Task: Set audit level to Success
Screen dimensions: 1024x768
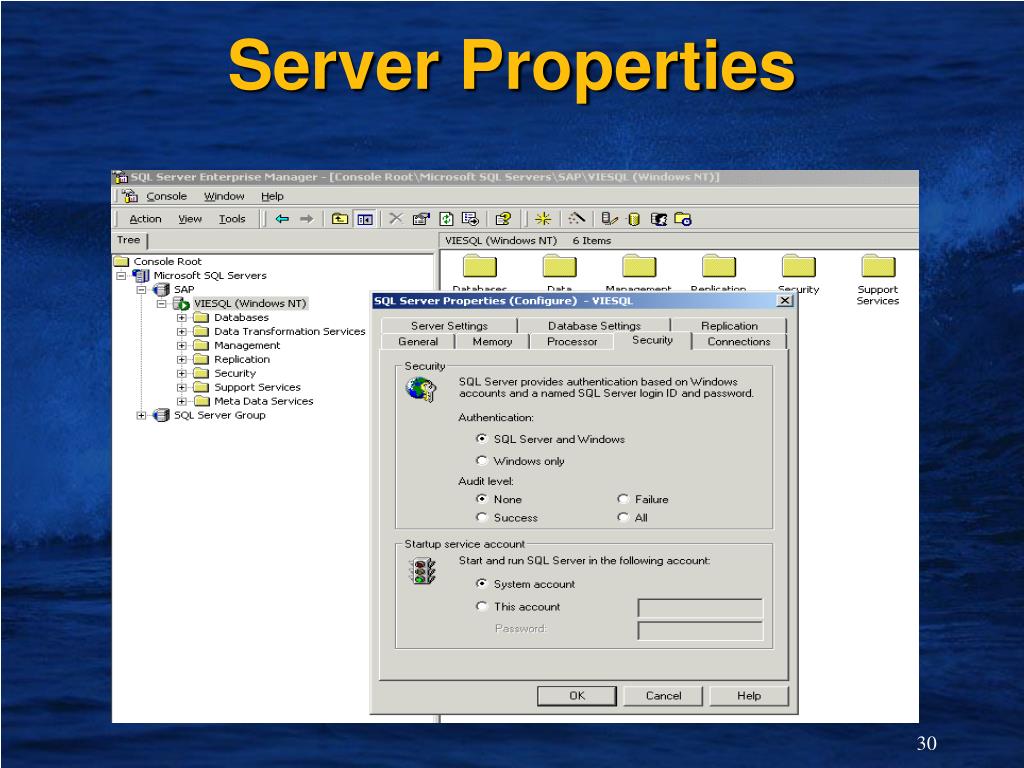Action: (482, 517)
